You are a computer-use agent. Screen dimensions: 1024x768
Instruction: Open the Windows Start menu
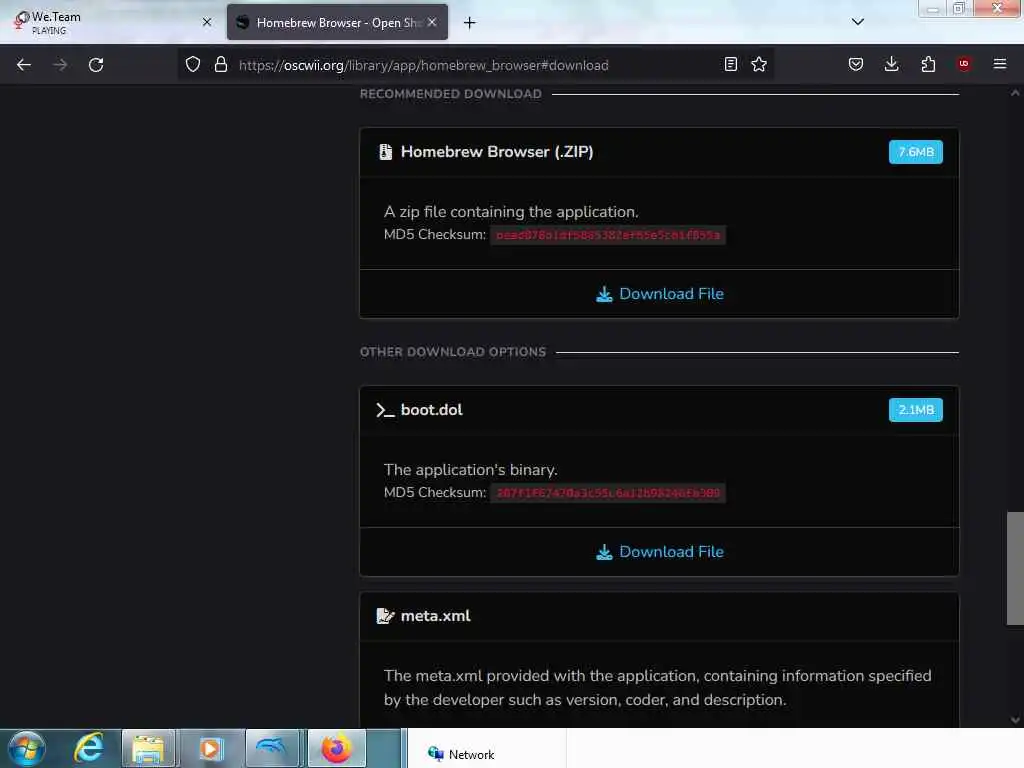click(27, 748)
